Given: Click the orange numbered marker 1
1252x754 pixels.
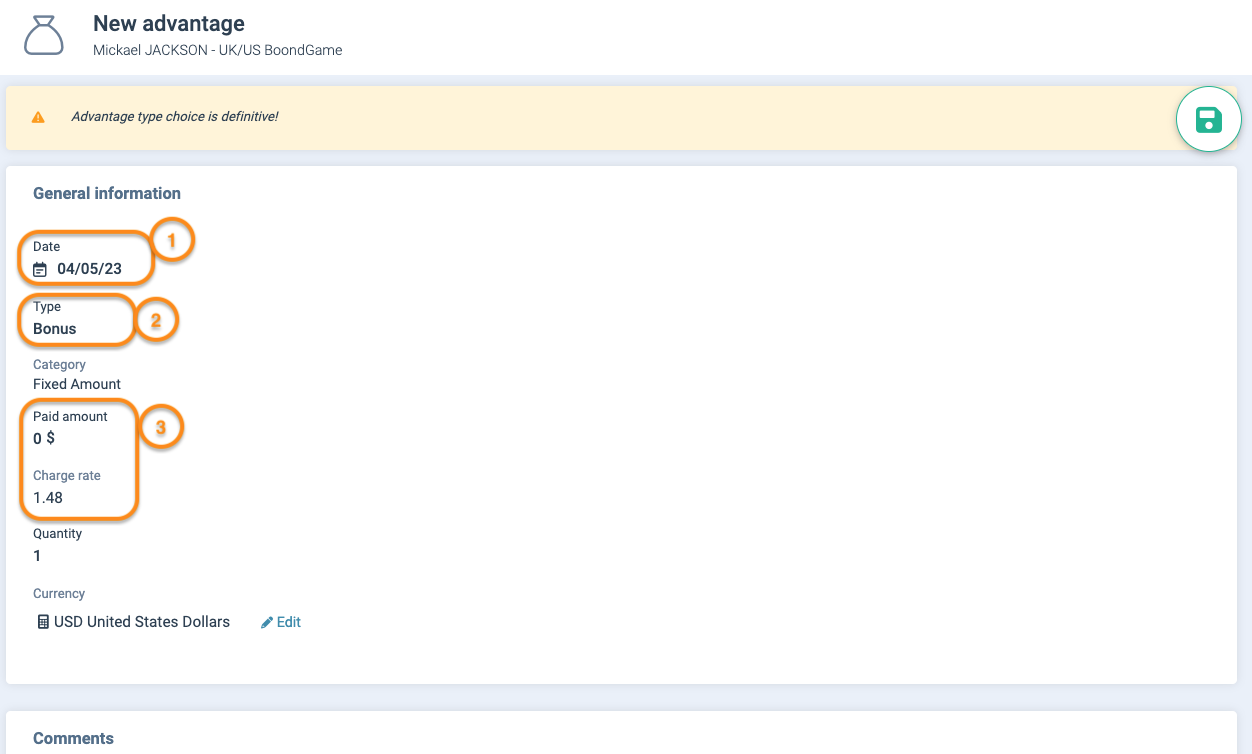Looking at the screenshot, I should [x=171, y=241].
